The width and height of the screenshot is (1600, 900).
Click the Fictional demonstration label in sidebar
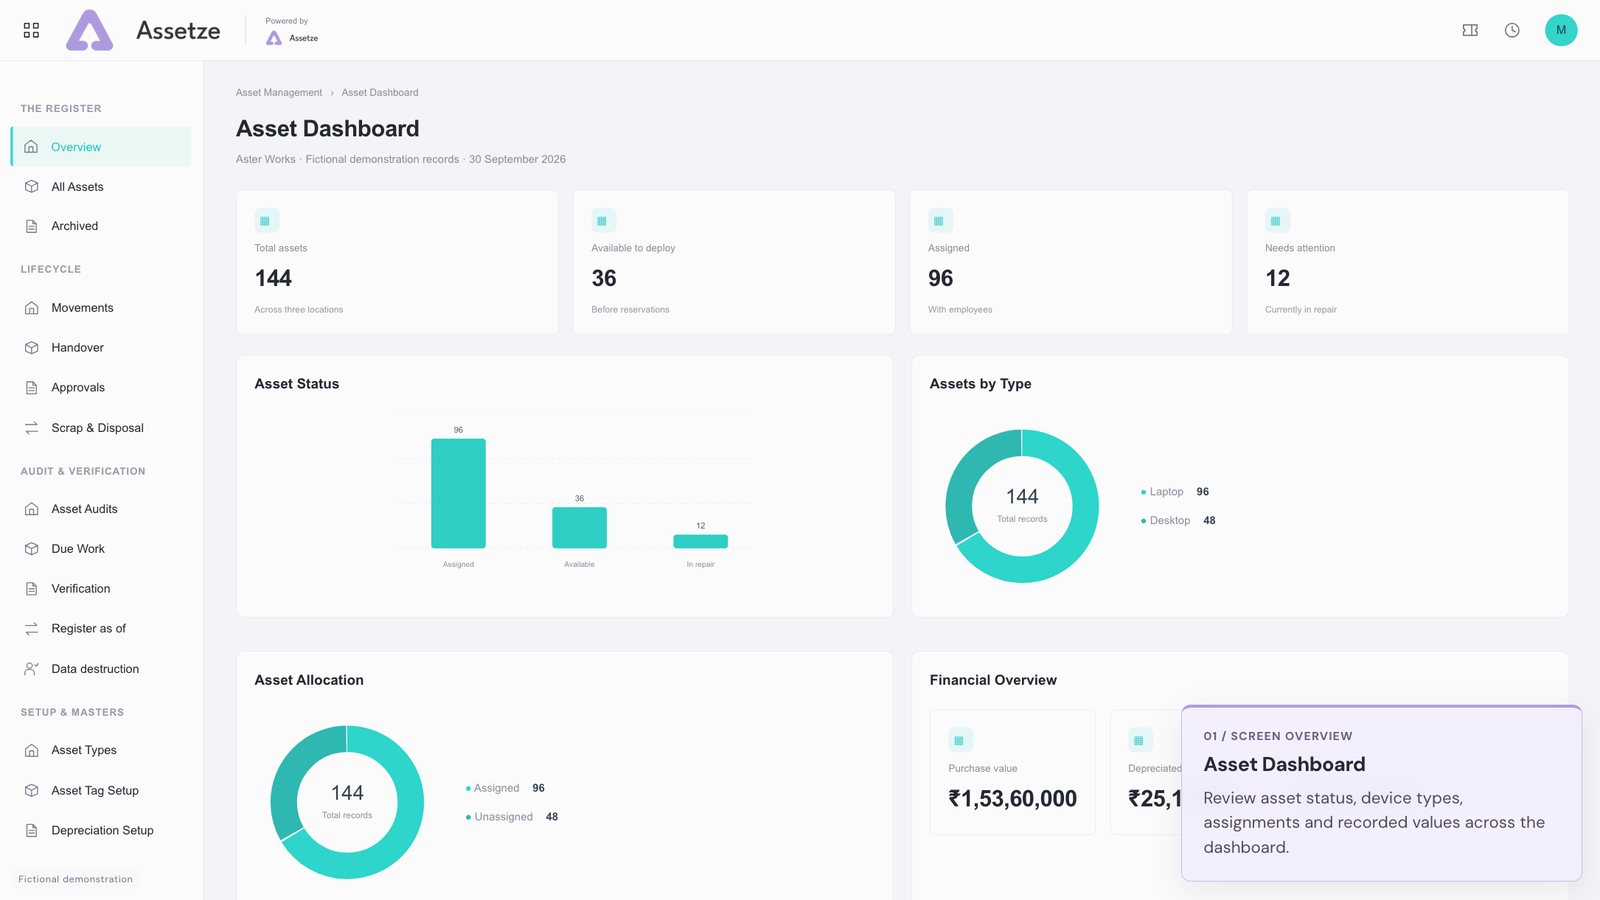click(75, 879)
